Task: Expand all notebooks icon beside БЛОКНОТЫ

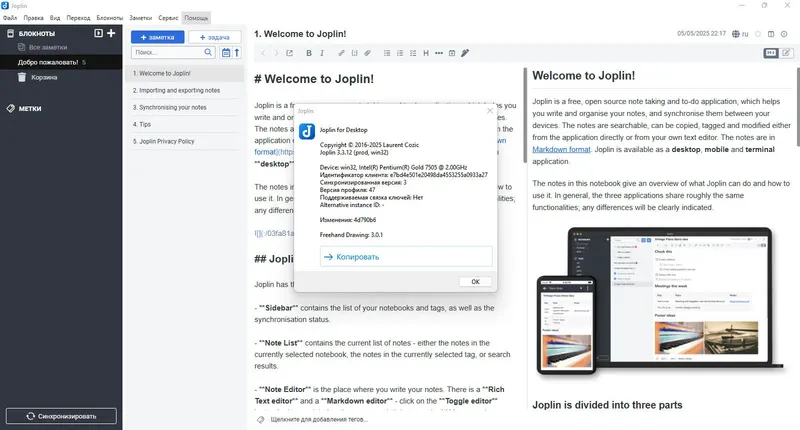Action: (98, 33)
